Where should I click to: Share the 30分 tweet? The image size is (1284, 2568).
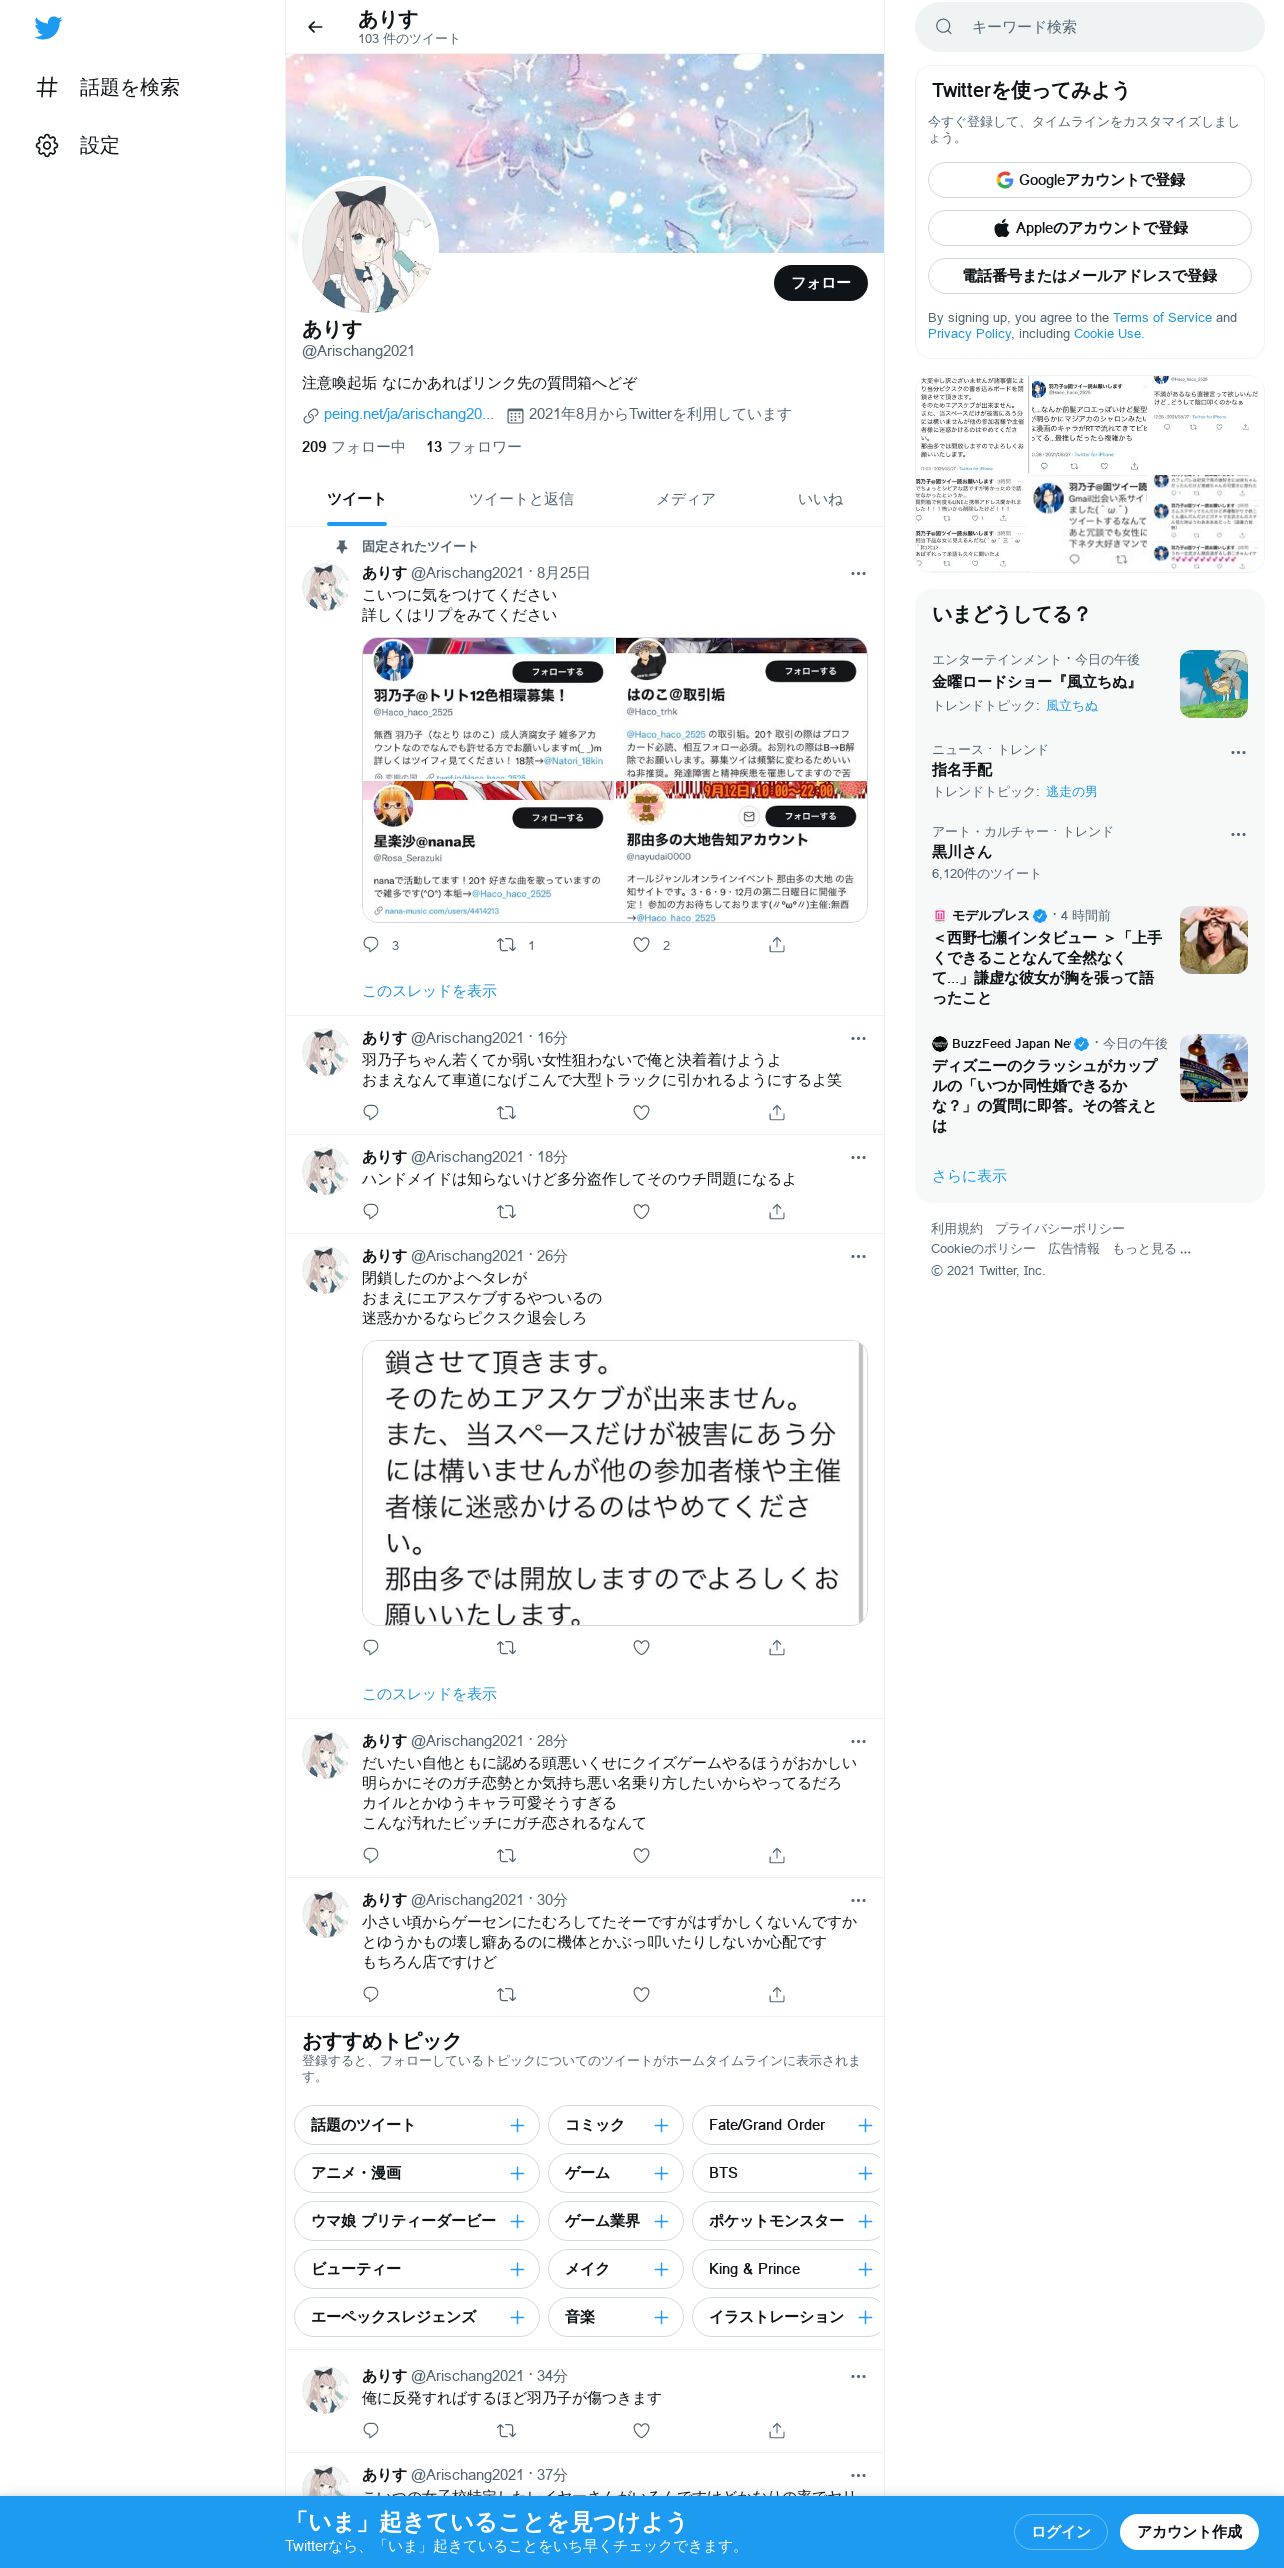(777, 1994)
